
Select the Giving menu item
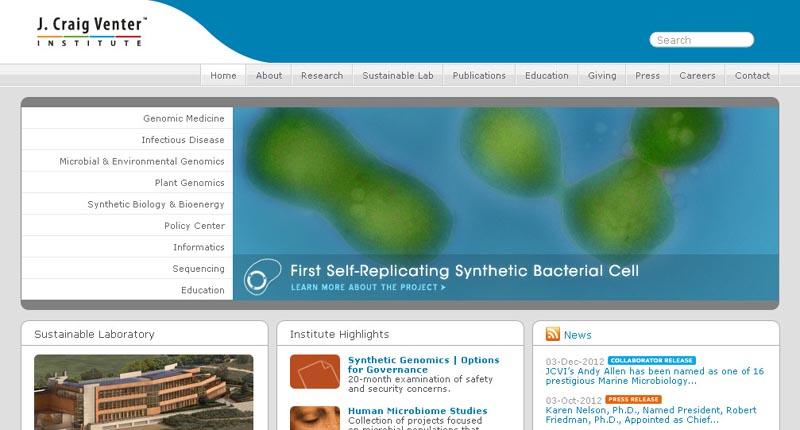coord(602,75)
